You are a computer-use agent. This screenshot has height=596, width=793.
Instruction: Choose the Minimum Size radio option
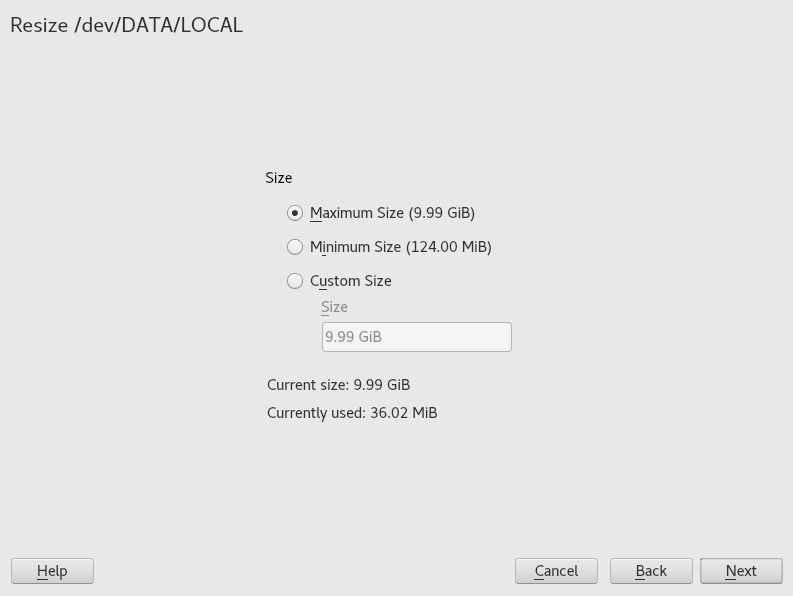tap(295, 247)
